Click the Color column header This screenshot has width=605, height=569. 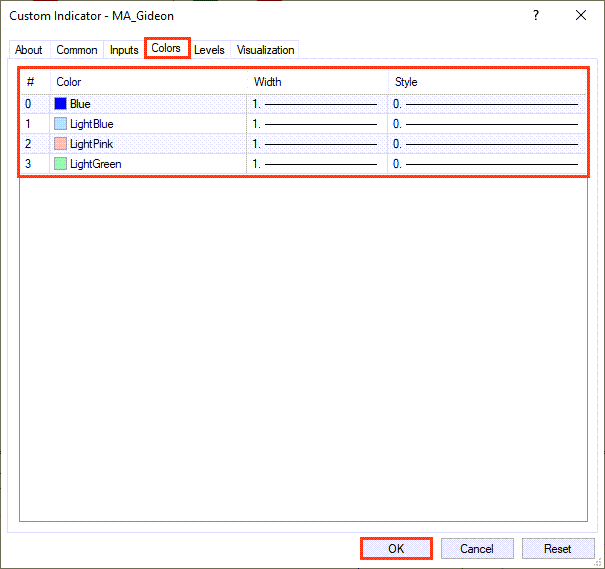(149, 82)
